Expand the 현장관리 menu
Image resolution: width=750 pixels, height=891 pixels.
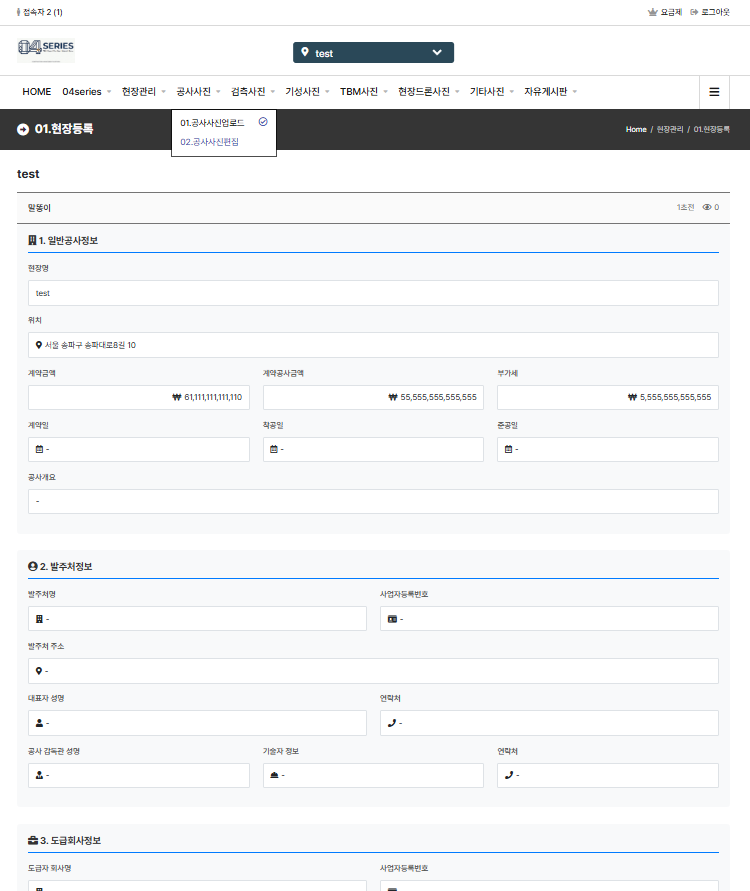click(144, 91)
